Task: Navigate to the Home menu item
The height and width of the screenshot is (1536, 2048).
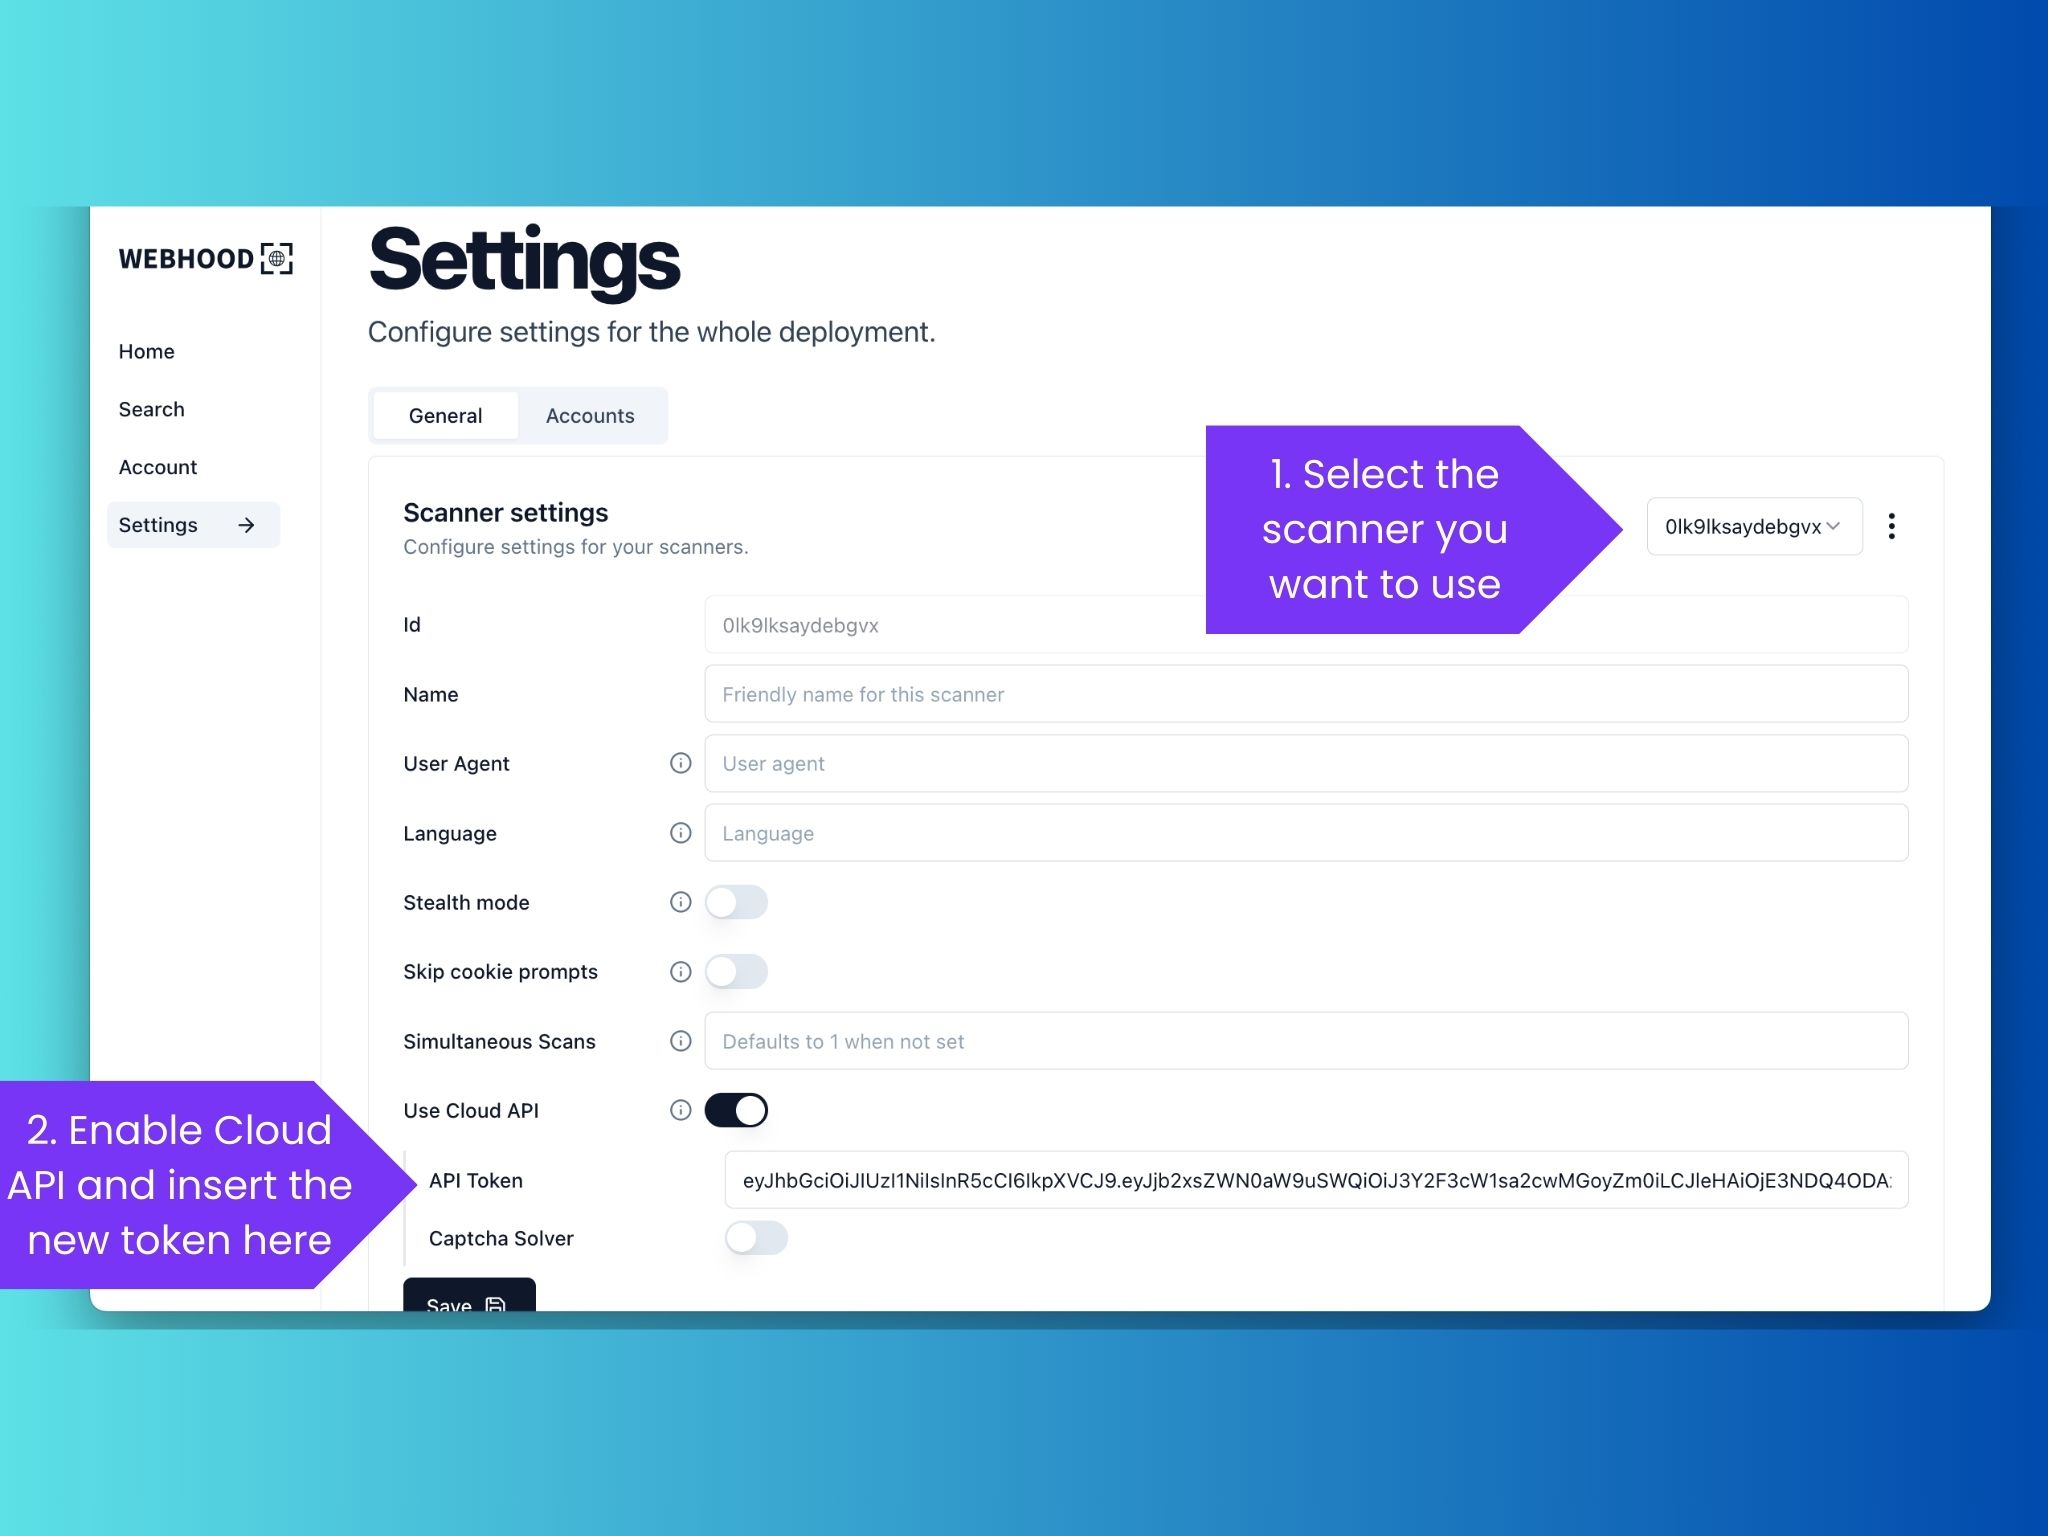Action: (147, 350)
